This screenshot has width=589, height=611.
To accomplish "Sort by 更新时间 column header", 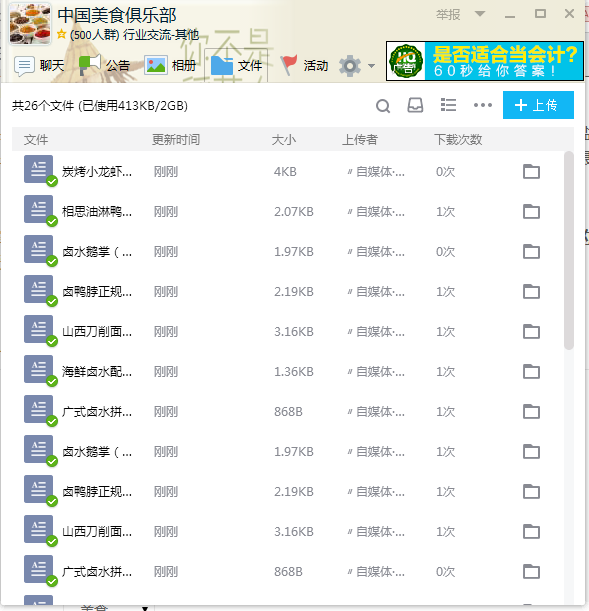I will [x=176, y=140].
